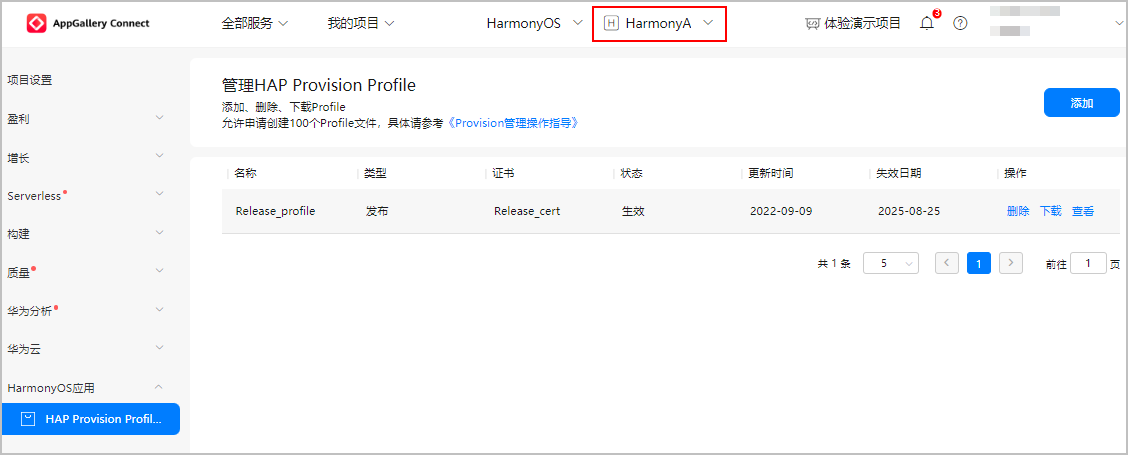Go to the previous page arrow
The width and height of the screenshot is (1128, 455).
pyautogui.click(x=947, y=263)
